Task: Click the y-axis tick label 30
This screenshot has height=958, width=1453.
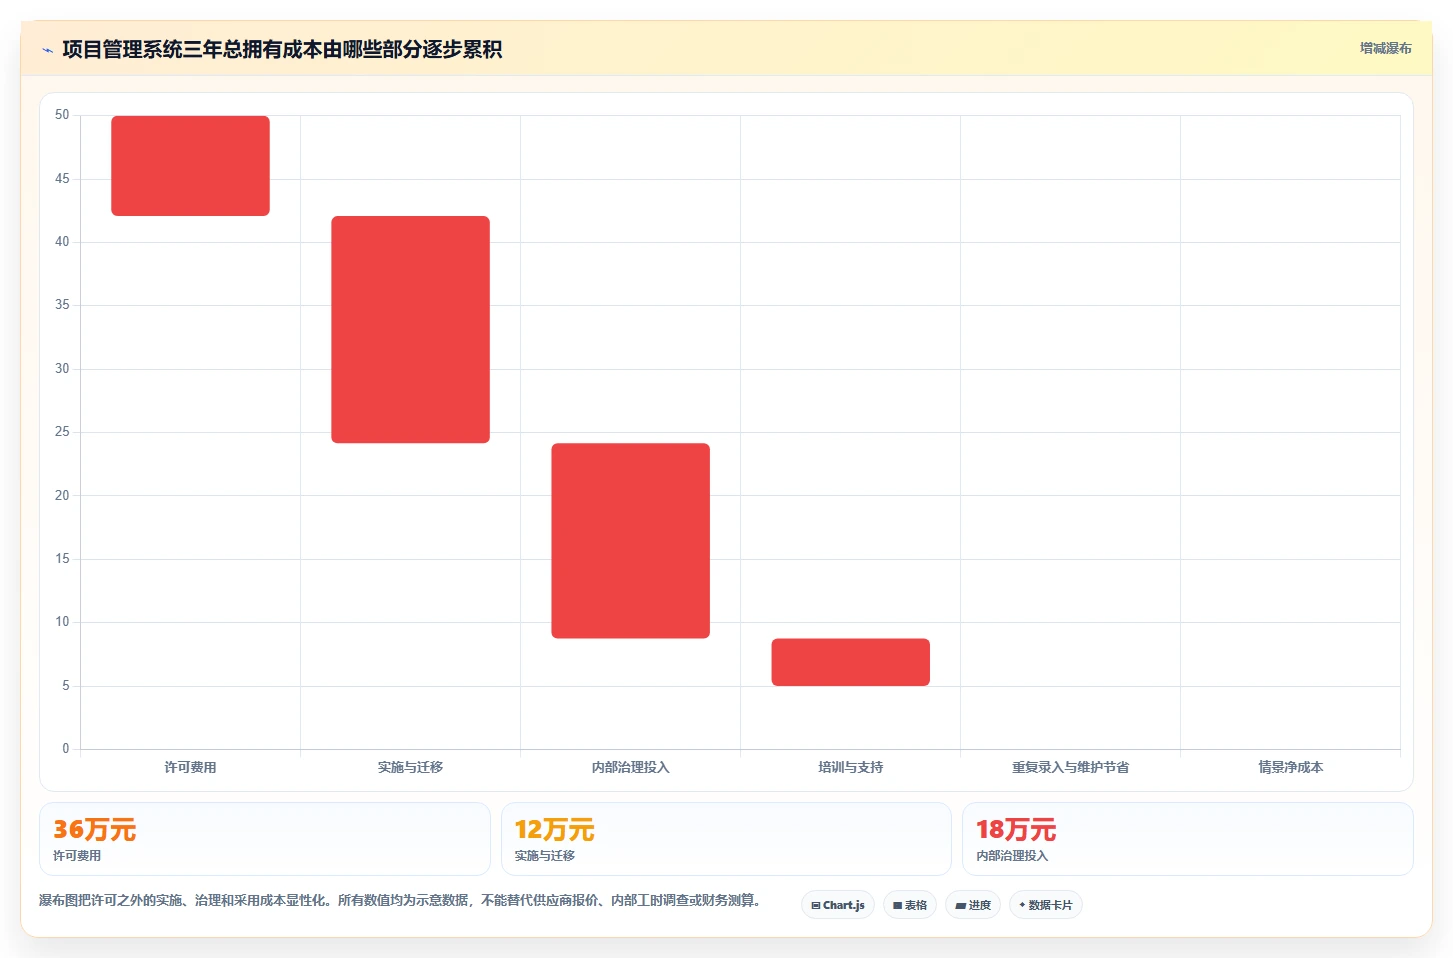Action: point(62,369)
